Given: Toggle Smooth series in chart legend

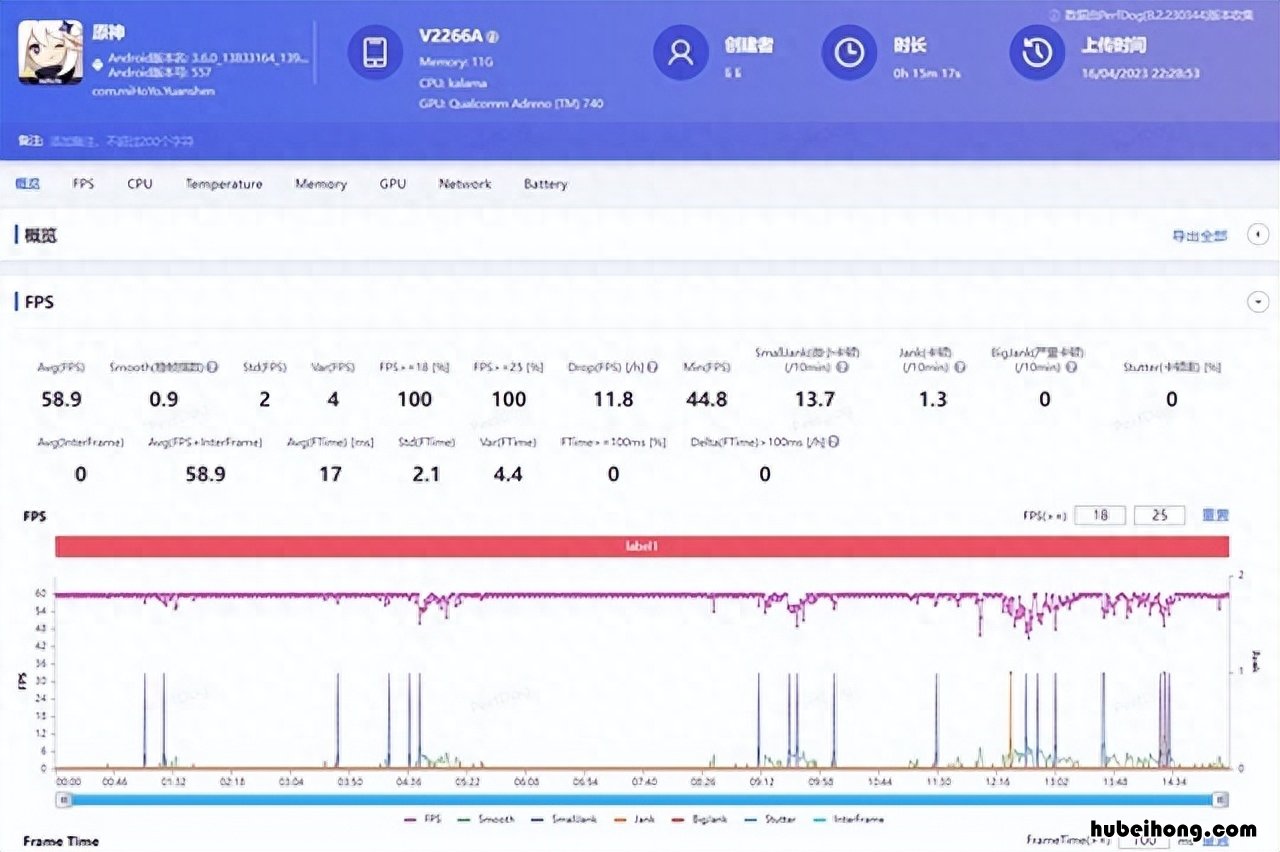Looking at the screenshot, I should click(x=486, y=819).
